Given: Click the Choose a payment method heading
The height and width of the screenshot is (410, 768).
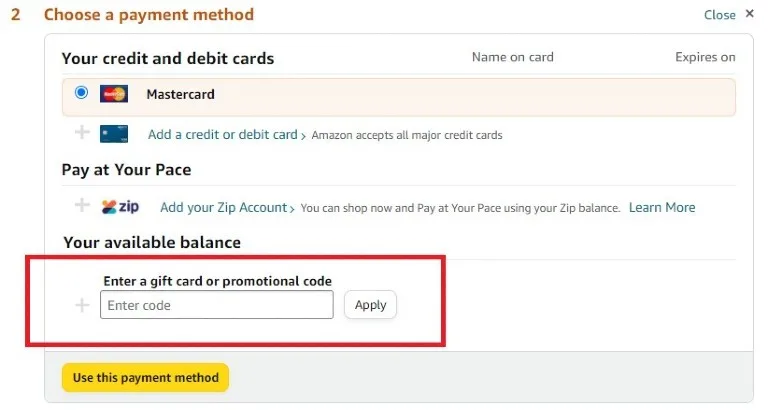Looking at the screenshot, I should (149, 15).
